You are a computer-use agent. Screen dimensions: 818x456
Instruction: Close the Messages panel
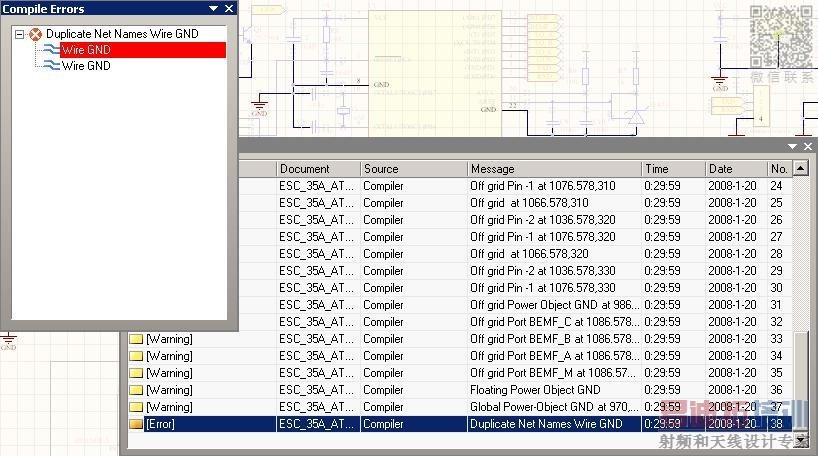coord(808,147)
